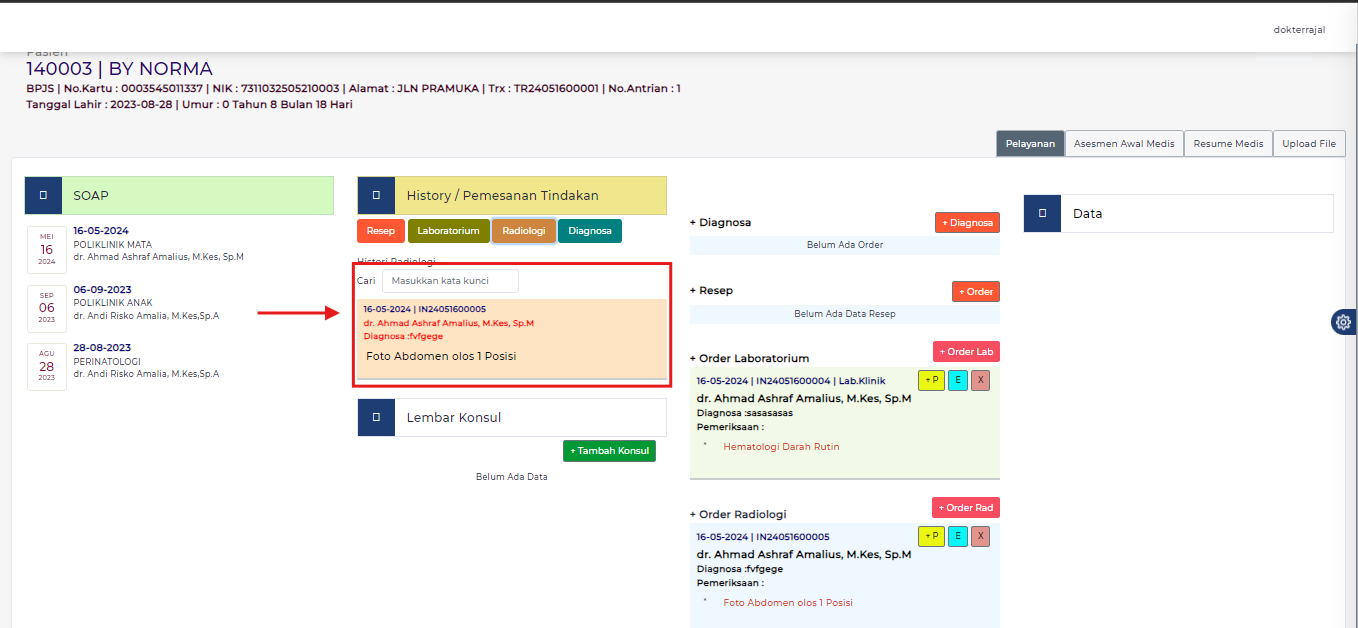Viewport: 1358px width, 628px height.
Task: Go to the Upload File tab
Action: [x=1308, y=144]
